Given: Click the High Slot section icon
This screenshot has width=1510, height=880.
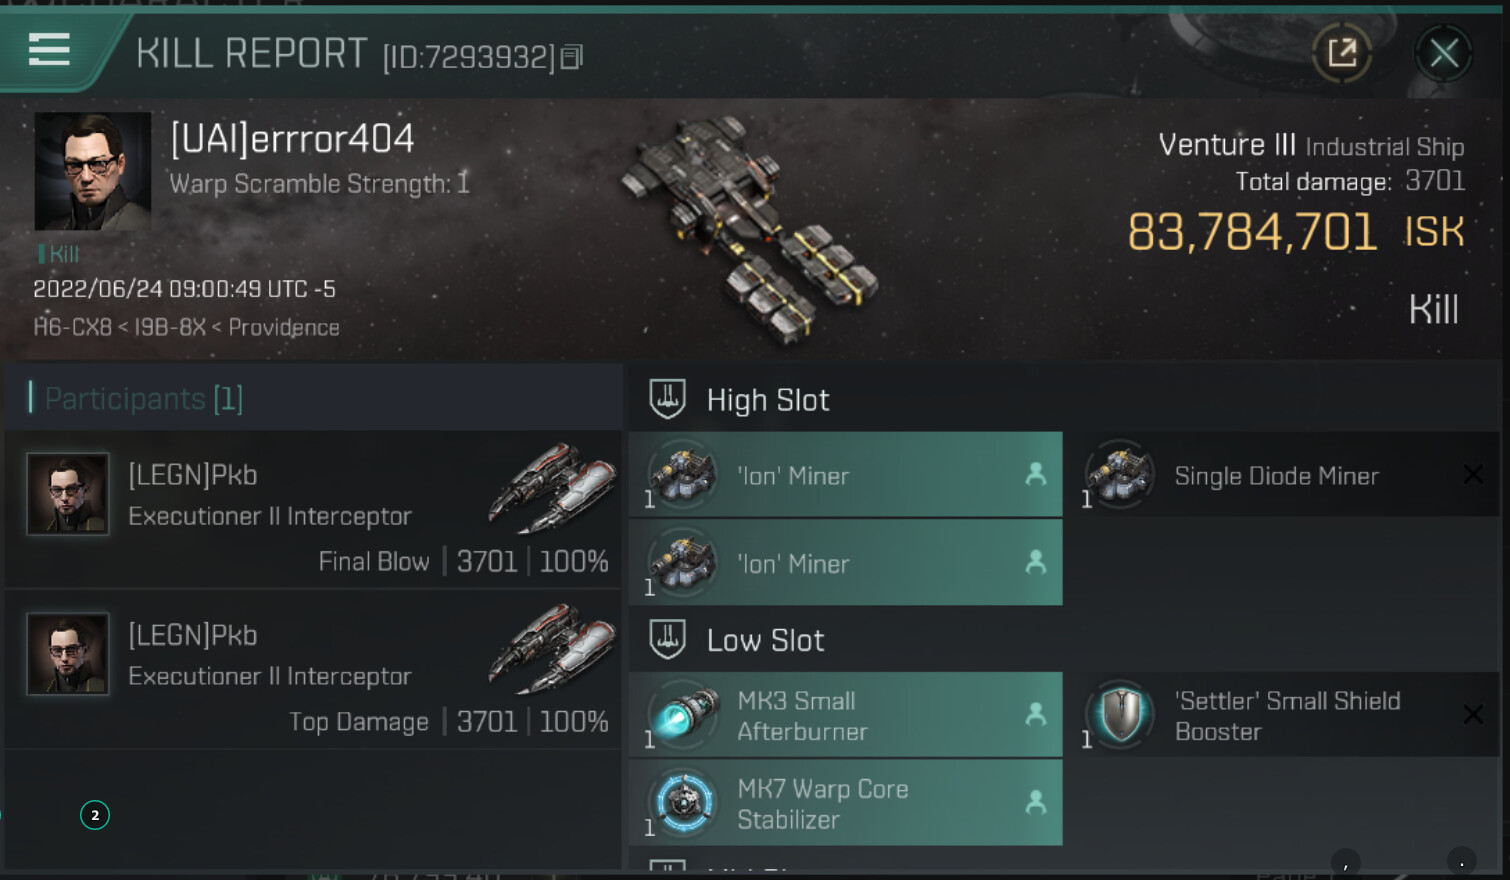Looking at the screenshot, I should (667, 399).
